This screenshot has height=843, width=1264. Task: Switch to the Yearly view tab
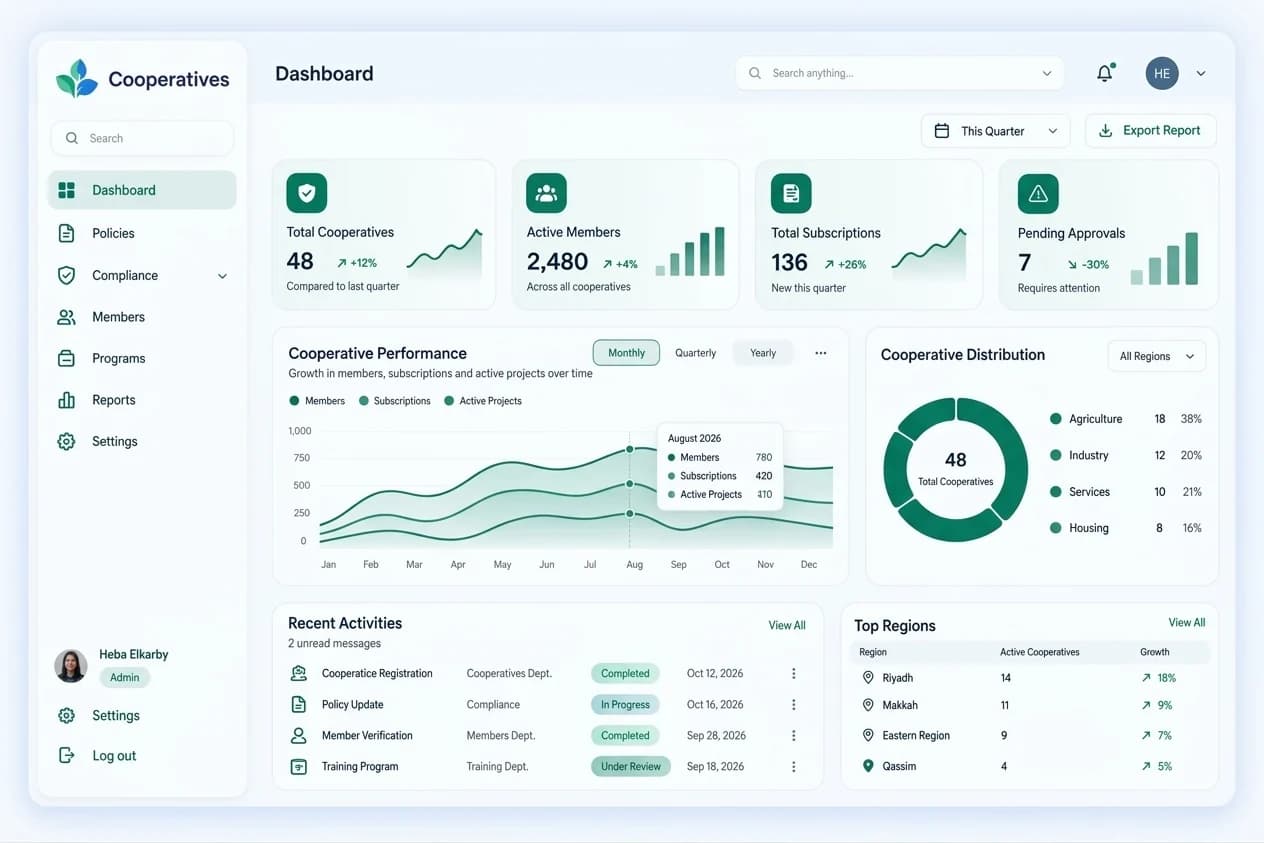point(763,353)
